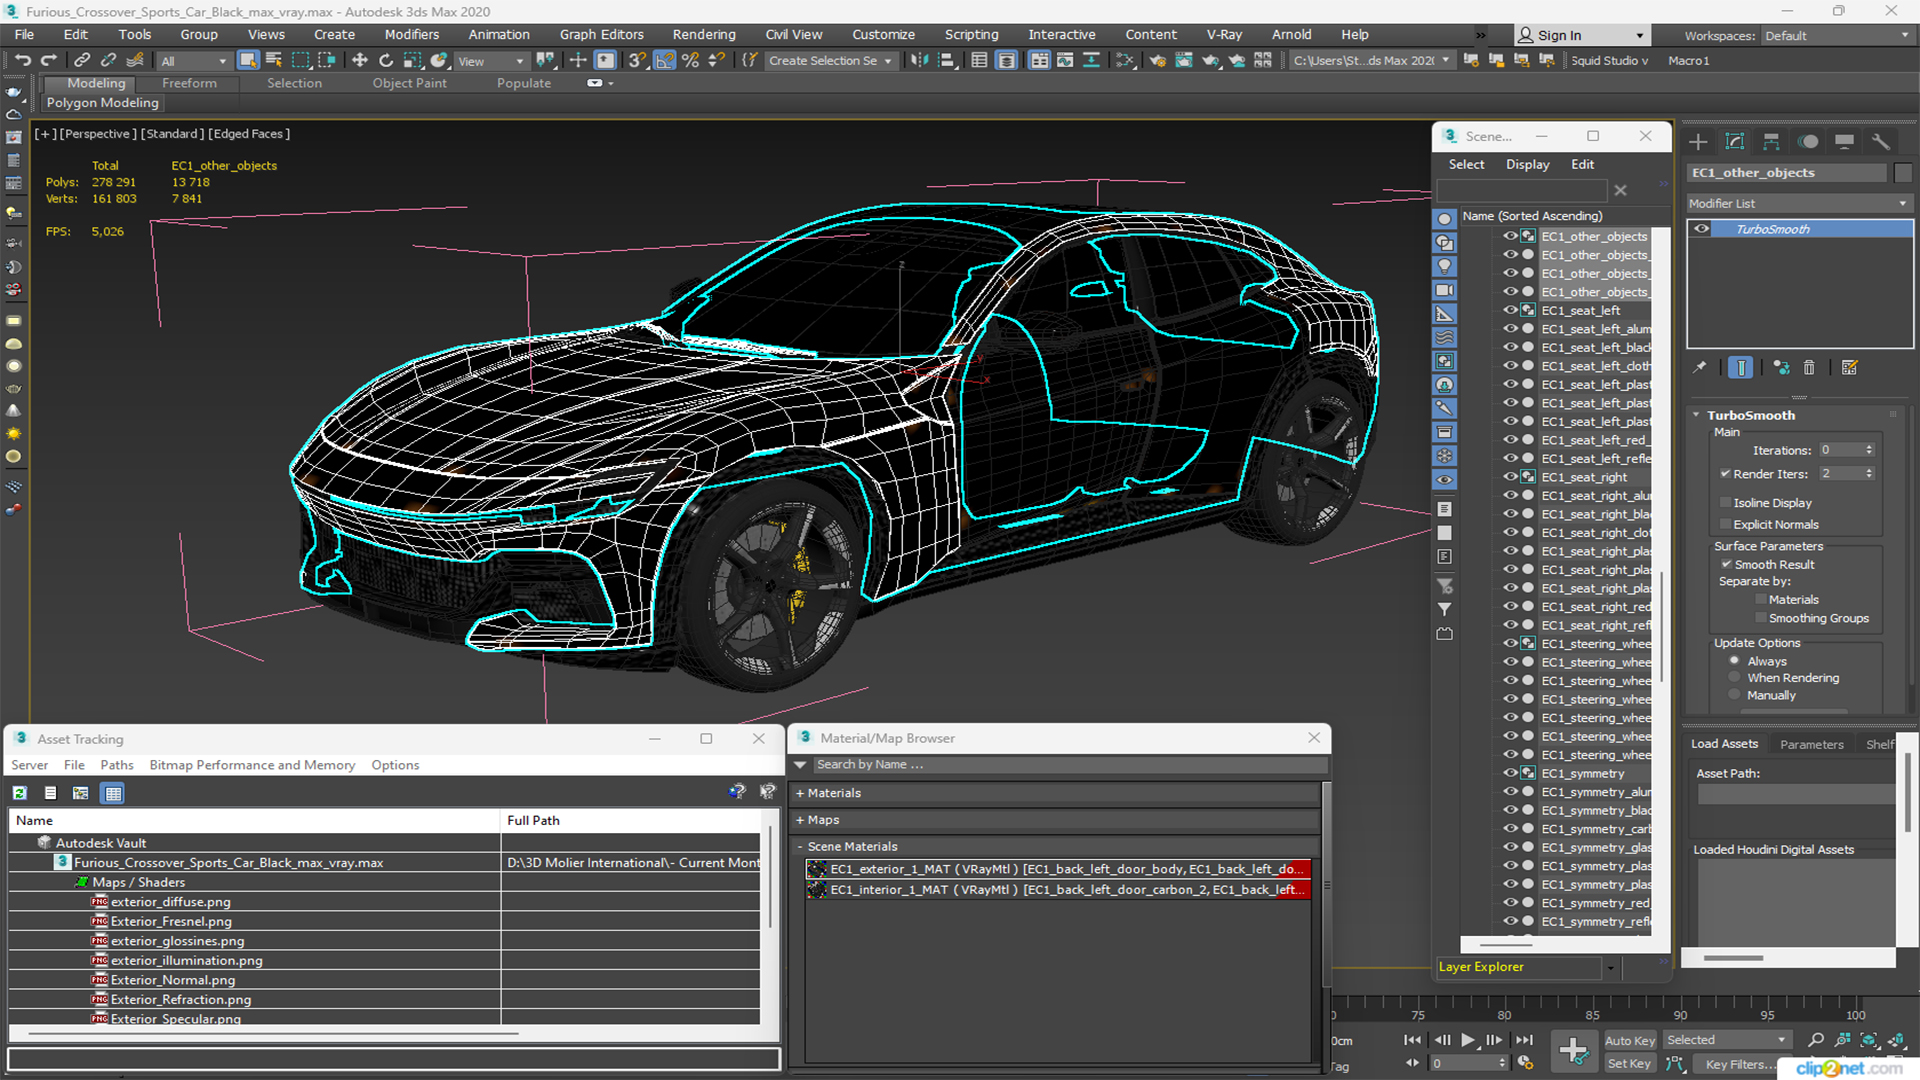The image size is (1920, 1080).
Task: Click the Sign In button
Action: click(x=1580, y=35)
